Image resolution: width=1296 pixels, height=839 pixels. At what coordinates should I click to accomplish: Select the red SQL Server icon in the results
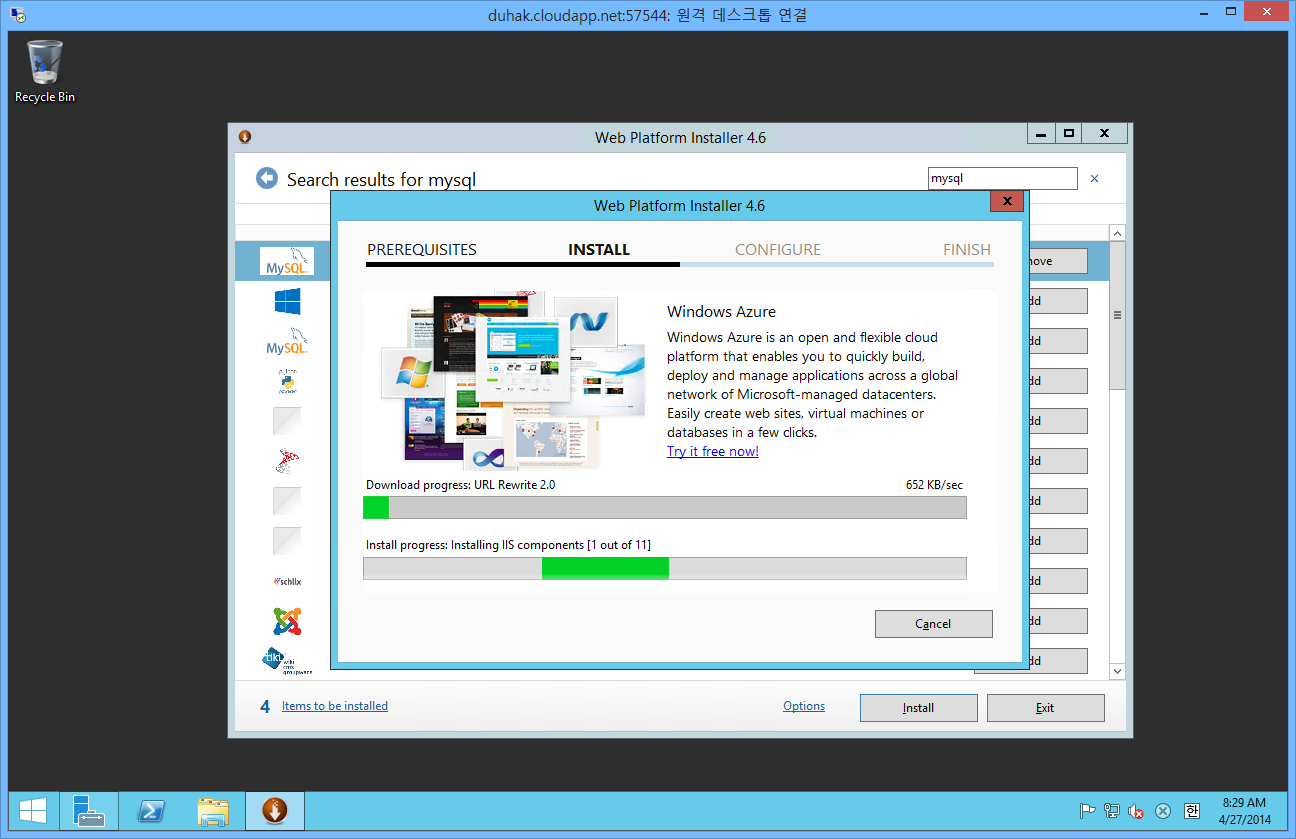pos(287,461)
